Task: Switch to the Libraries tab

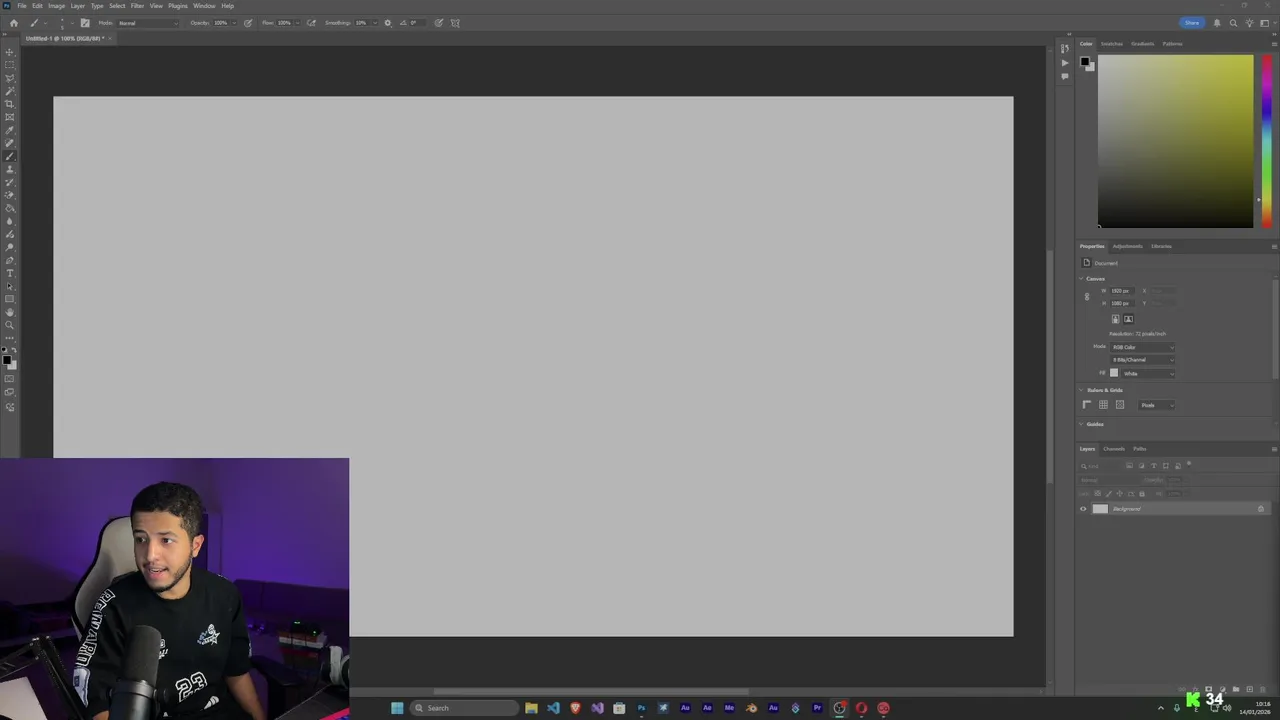Action: click(x=1161, y=246)
